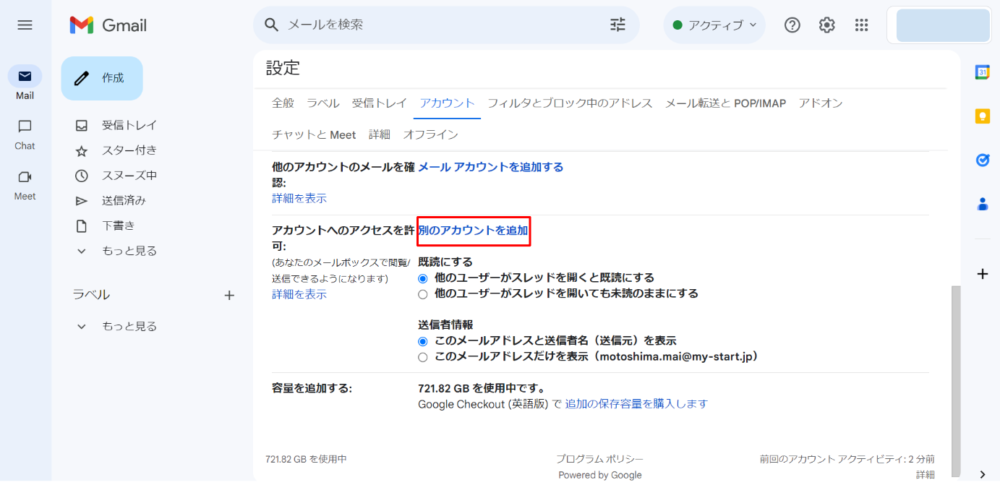Click the Gmail logo
The width and height of the screenshot is (1000, 485).
coord(108,26)
